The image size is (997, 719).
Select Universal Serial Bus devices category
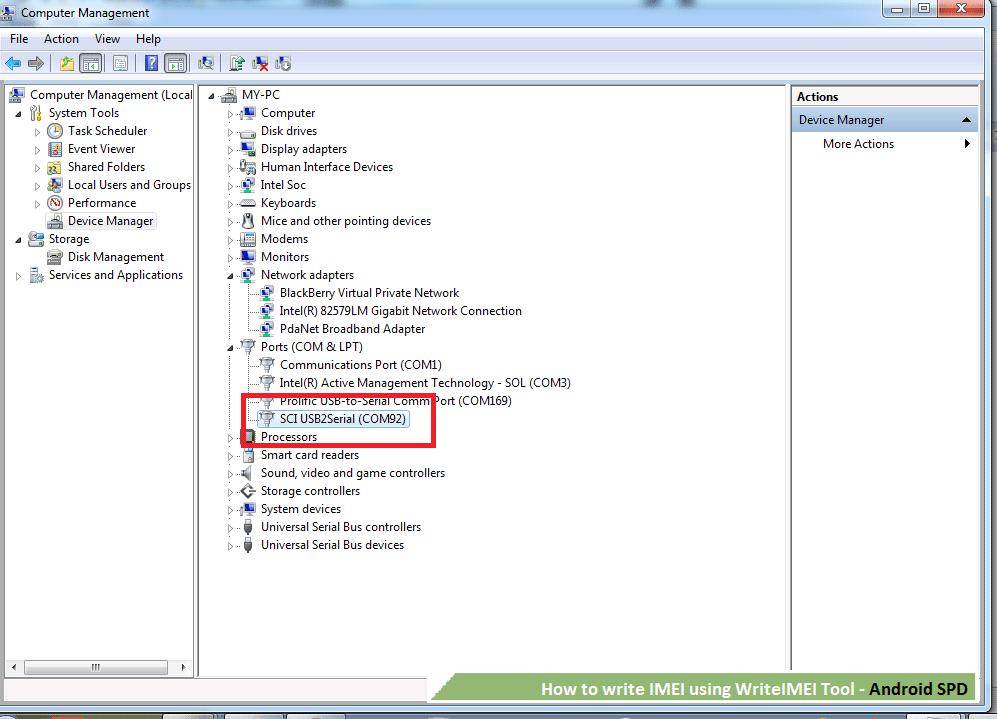(333, 545)
